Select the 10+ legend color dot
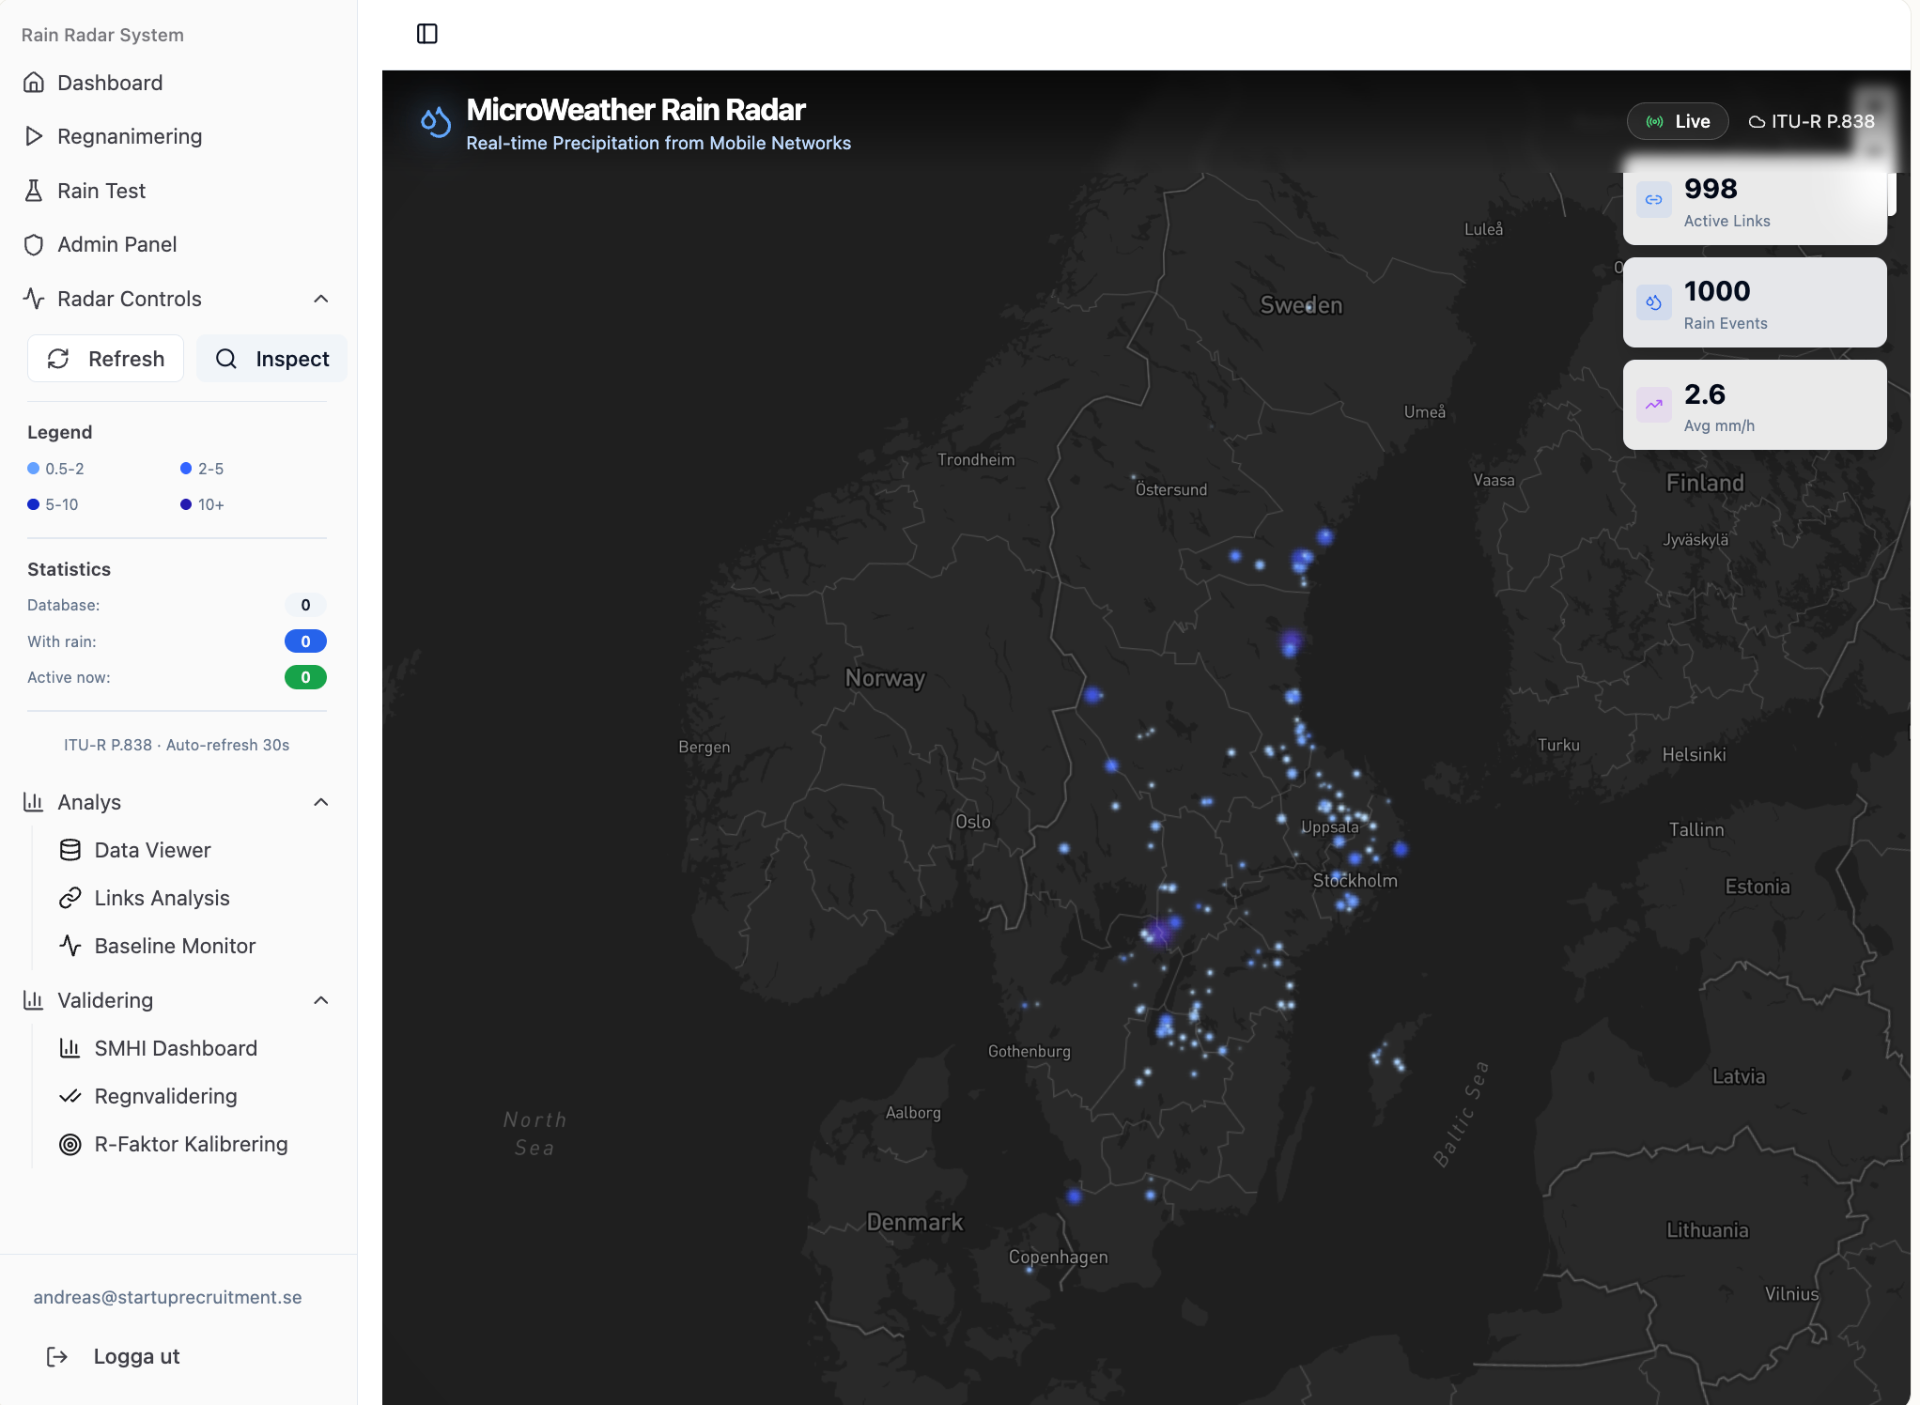This screenshot has height=1405, width=1920. [x=185, y=504]
